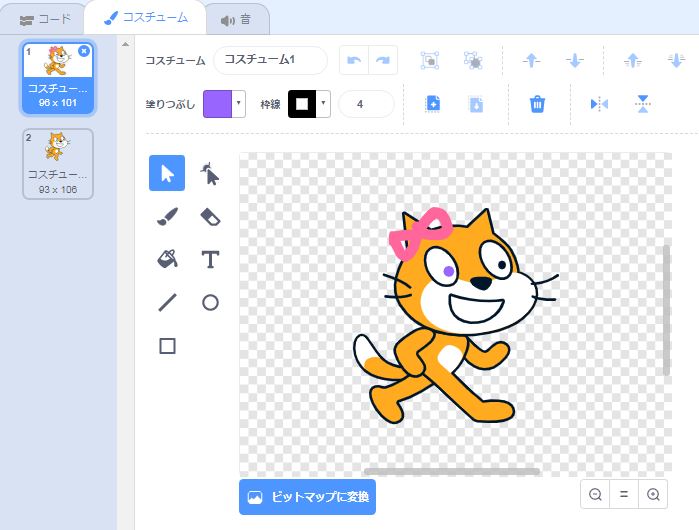
Task: Choose the Eraser tool
Action: click(x=210, y=217)
